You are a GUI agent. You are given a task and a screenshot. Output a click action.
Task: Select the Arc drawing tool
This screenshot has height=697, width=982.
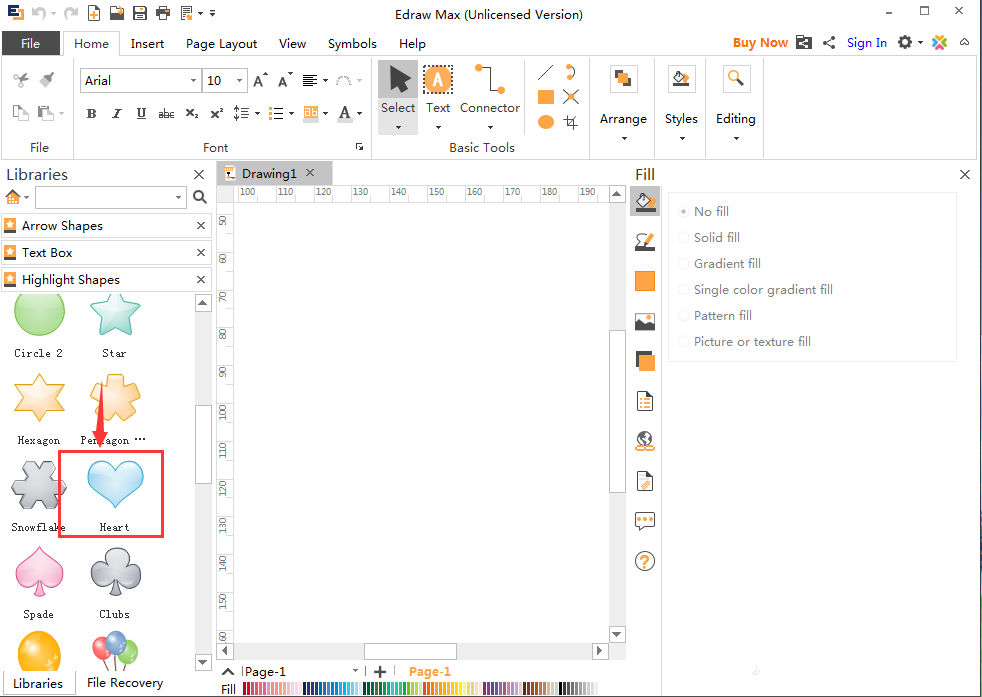(x=571, y=72)
